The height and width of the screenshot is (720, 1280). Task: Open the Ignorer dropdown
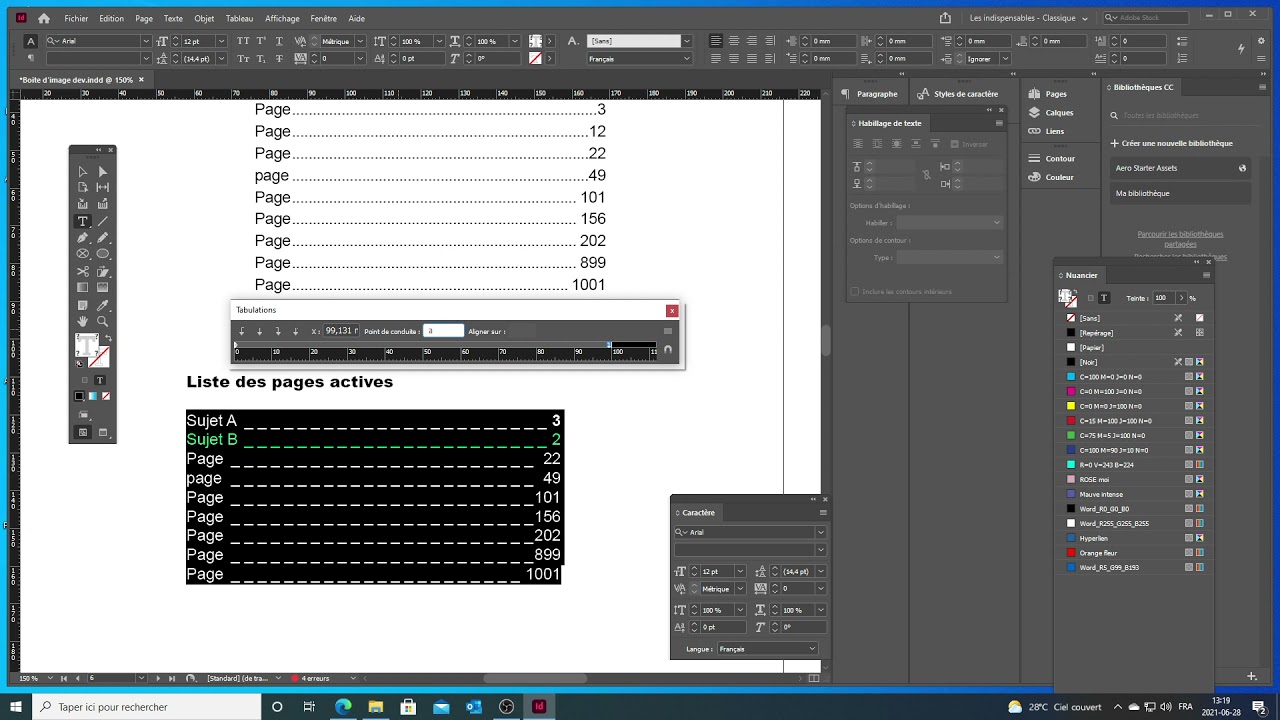tap(1005, 59)
